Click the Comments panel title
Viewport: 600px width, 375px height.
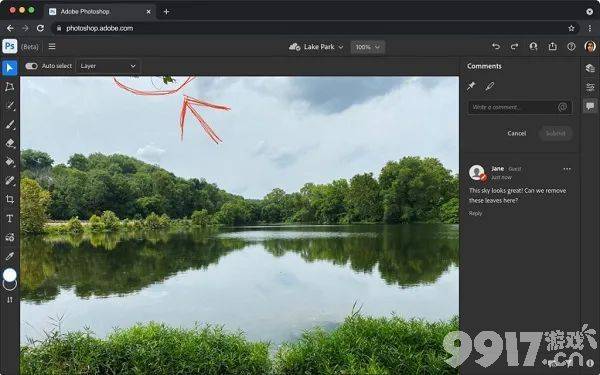coord(484,66)
